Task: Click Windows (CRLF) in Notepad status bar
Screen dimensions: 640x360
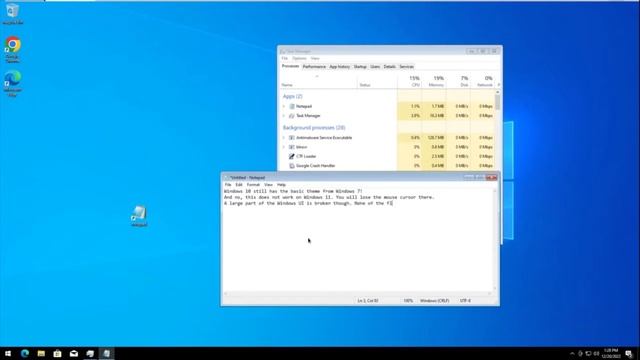Action: coord(435,301)
